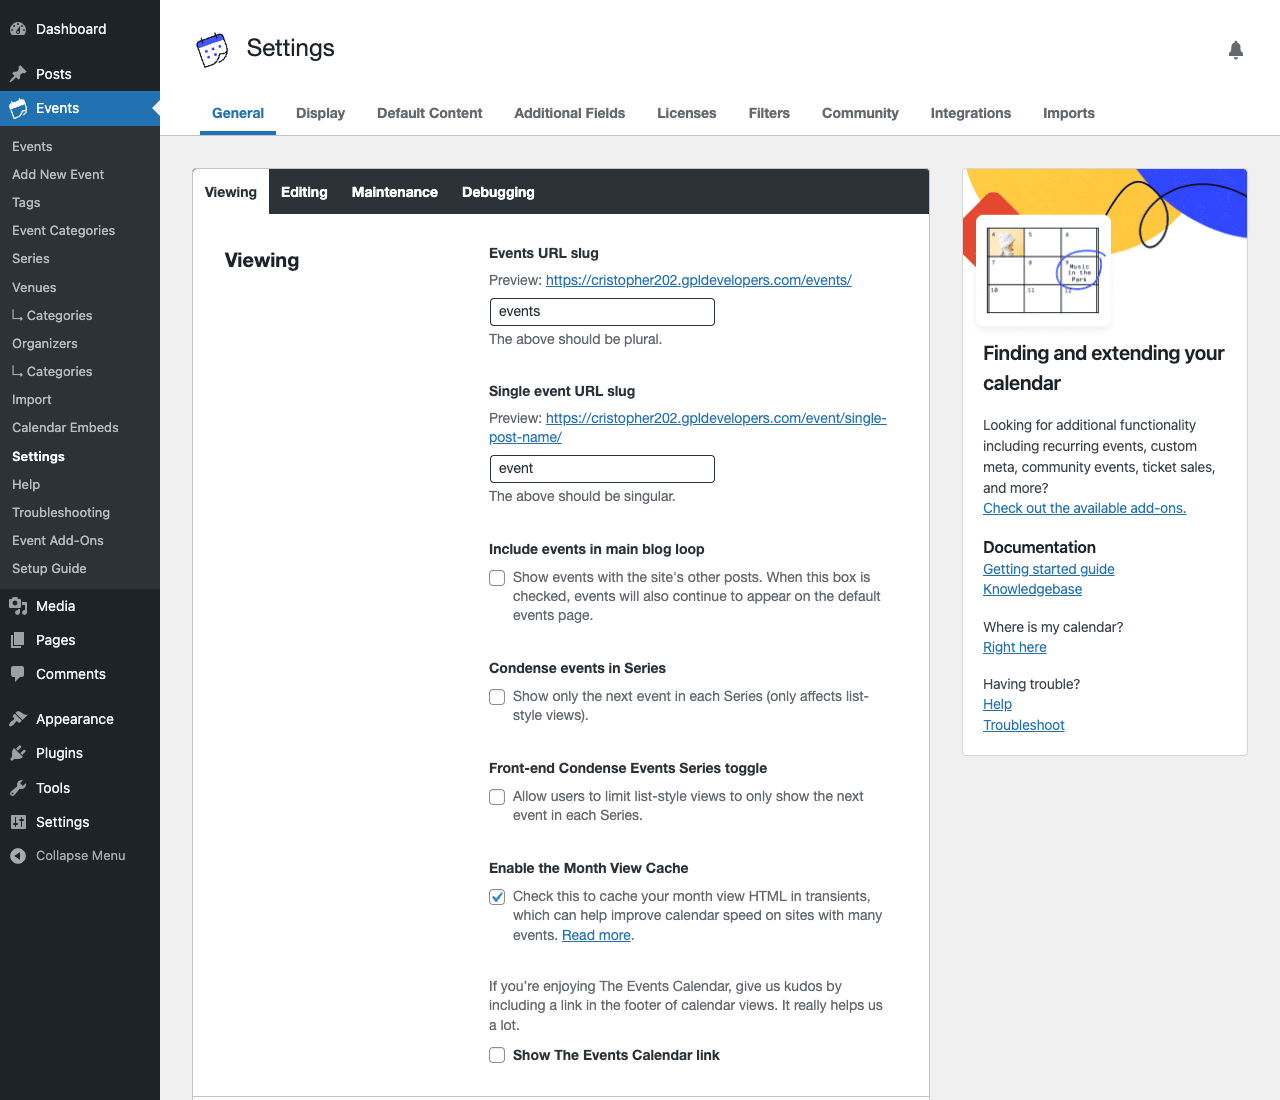This screenshot has width=1280, height=1100.
Task: Tick Show The Events Calendar link
Action: pos(497,1055)
